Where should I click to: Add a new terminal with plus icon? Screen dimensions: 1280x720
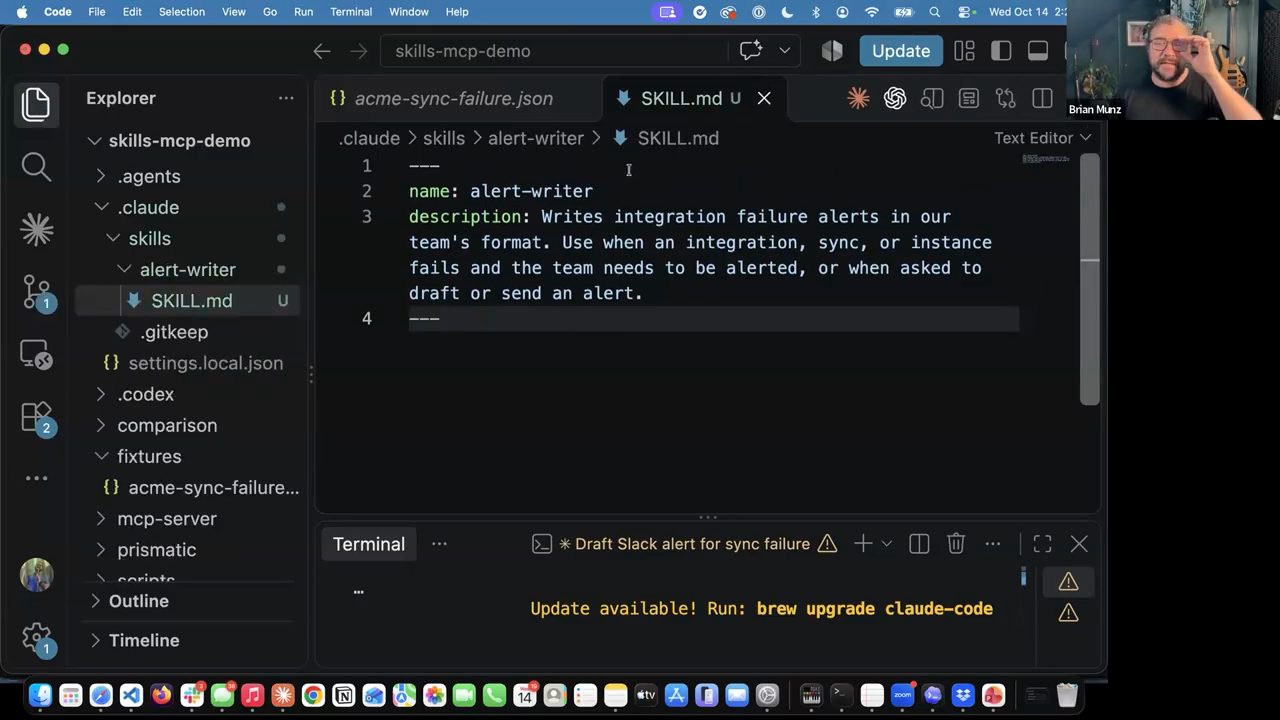[863, 544]
